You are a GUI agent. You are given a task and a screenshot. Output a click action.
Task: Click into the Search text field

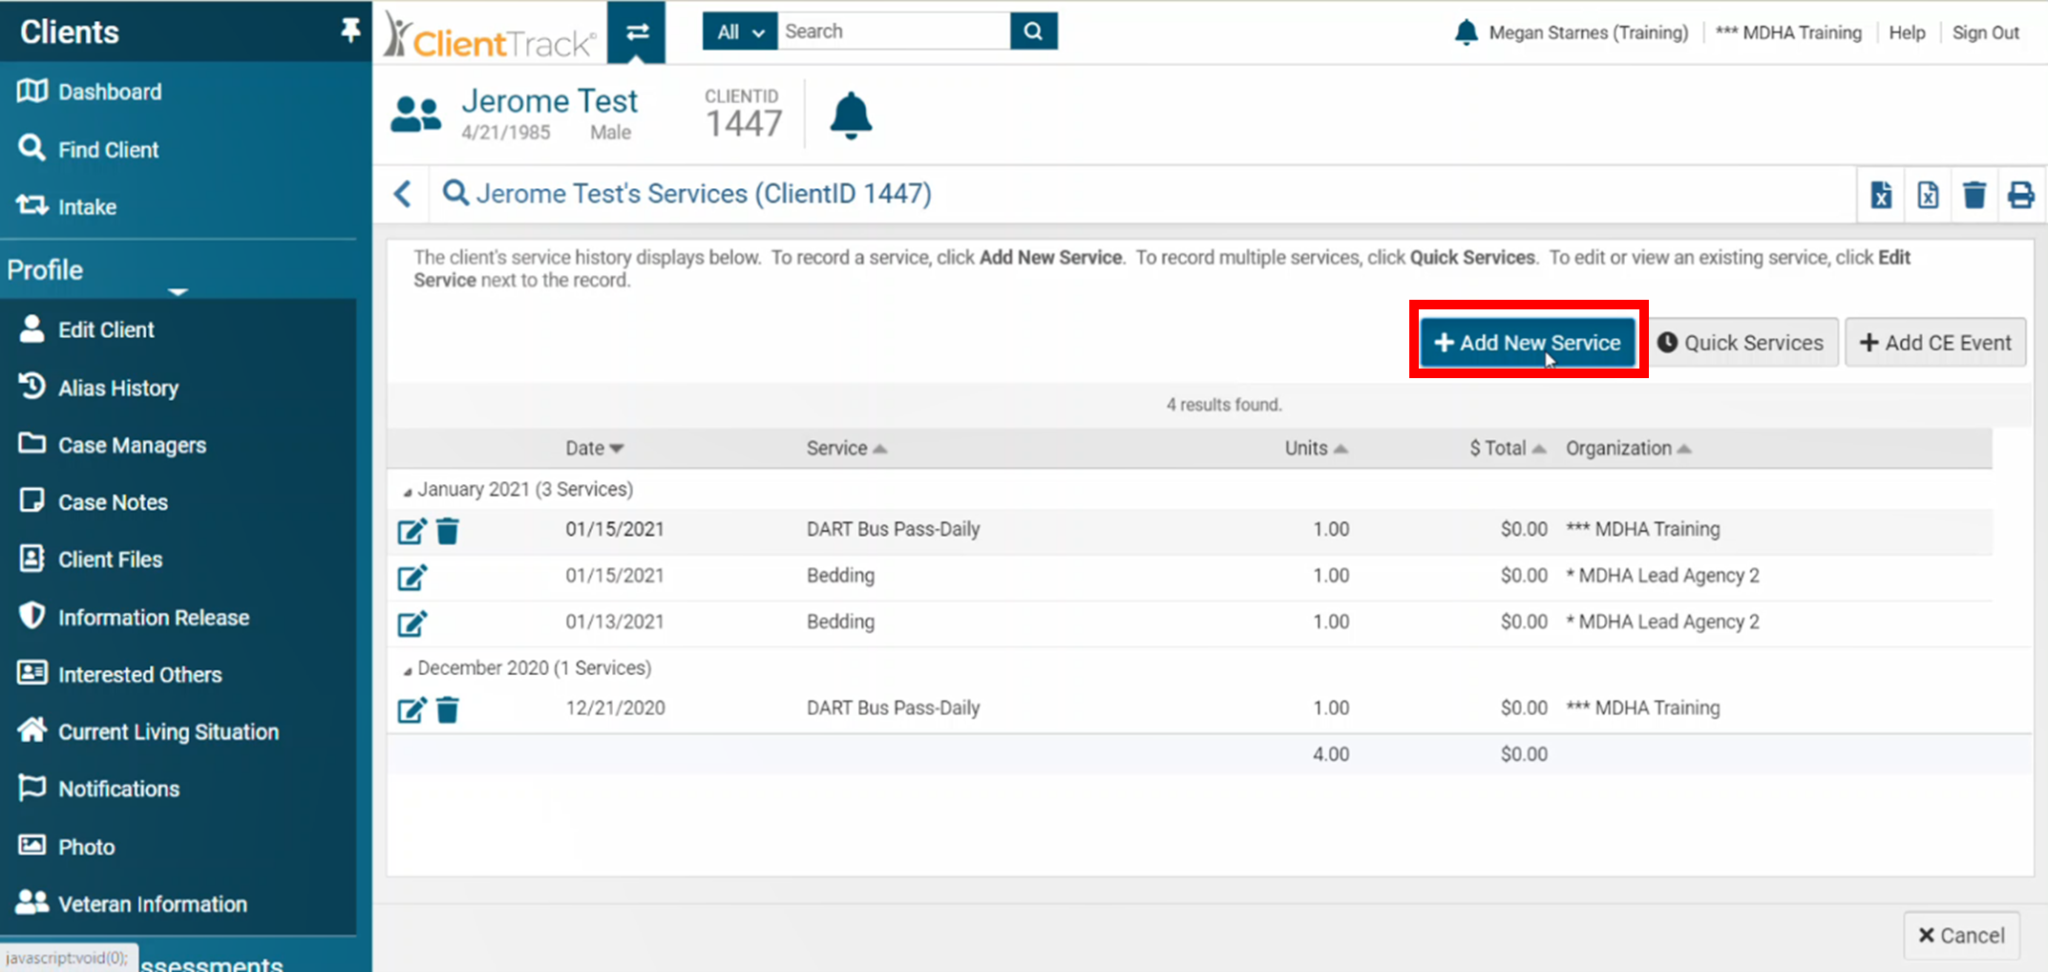pyautogui.click(x=894, y=31)
